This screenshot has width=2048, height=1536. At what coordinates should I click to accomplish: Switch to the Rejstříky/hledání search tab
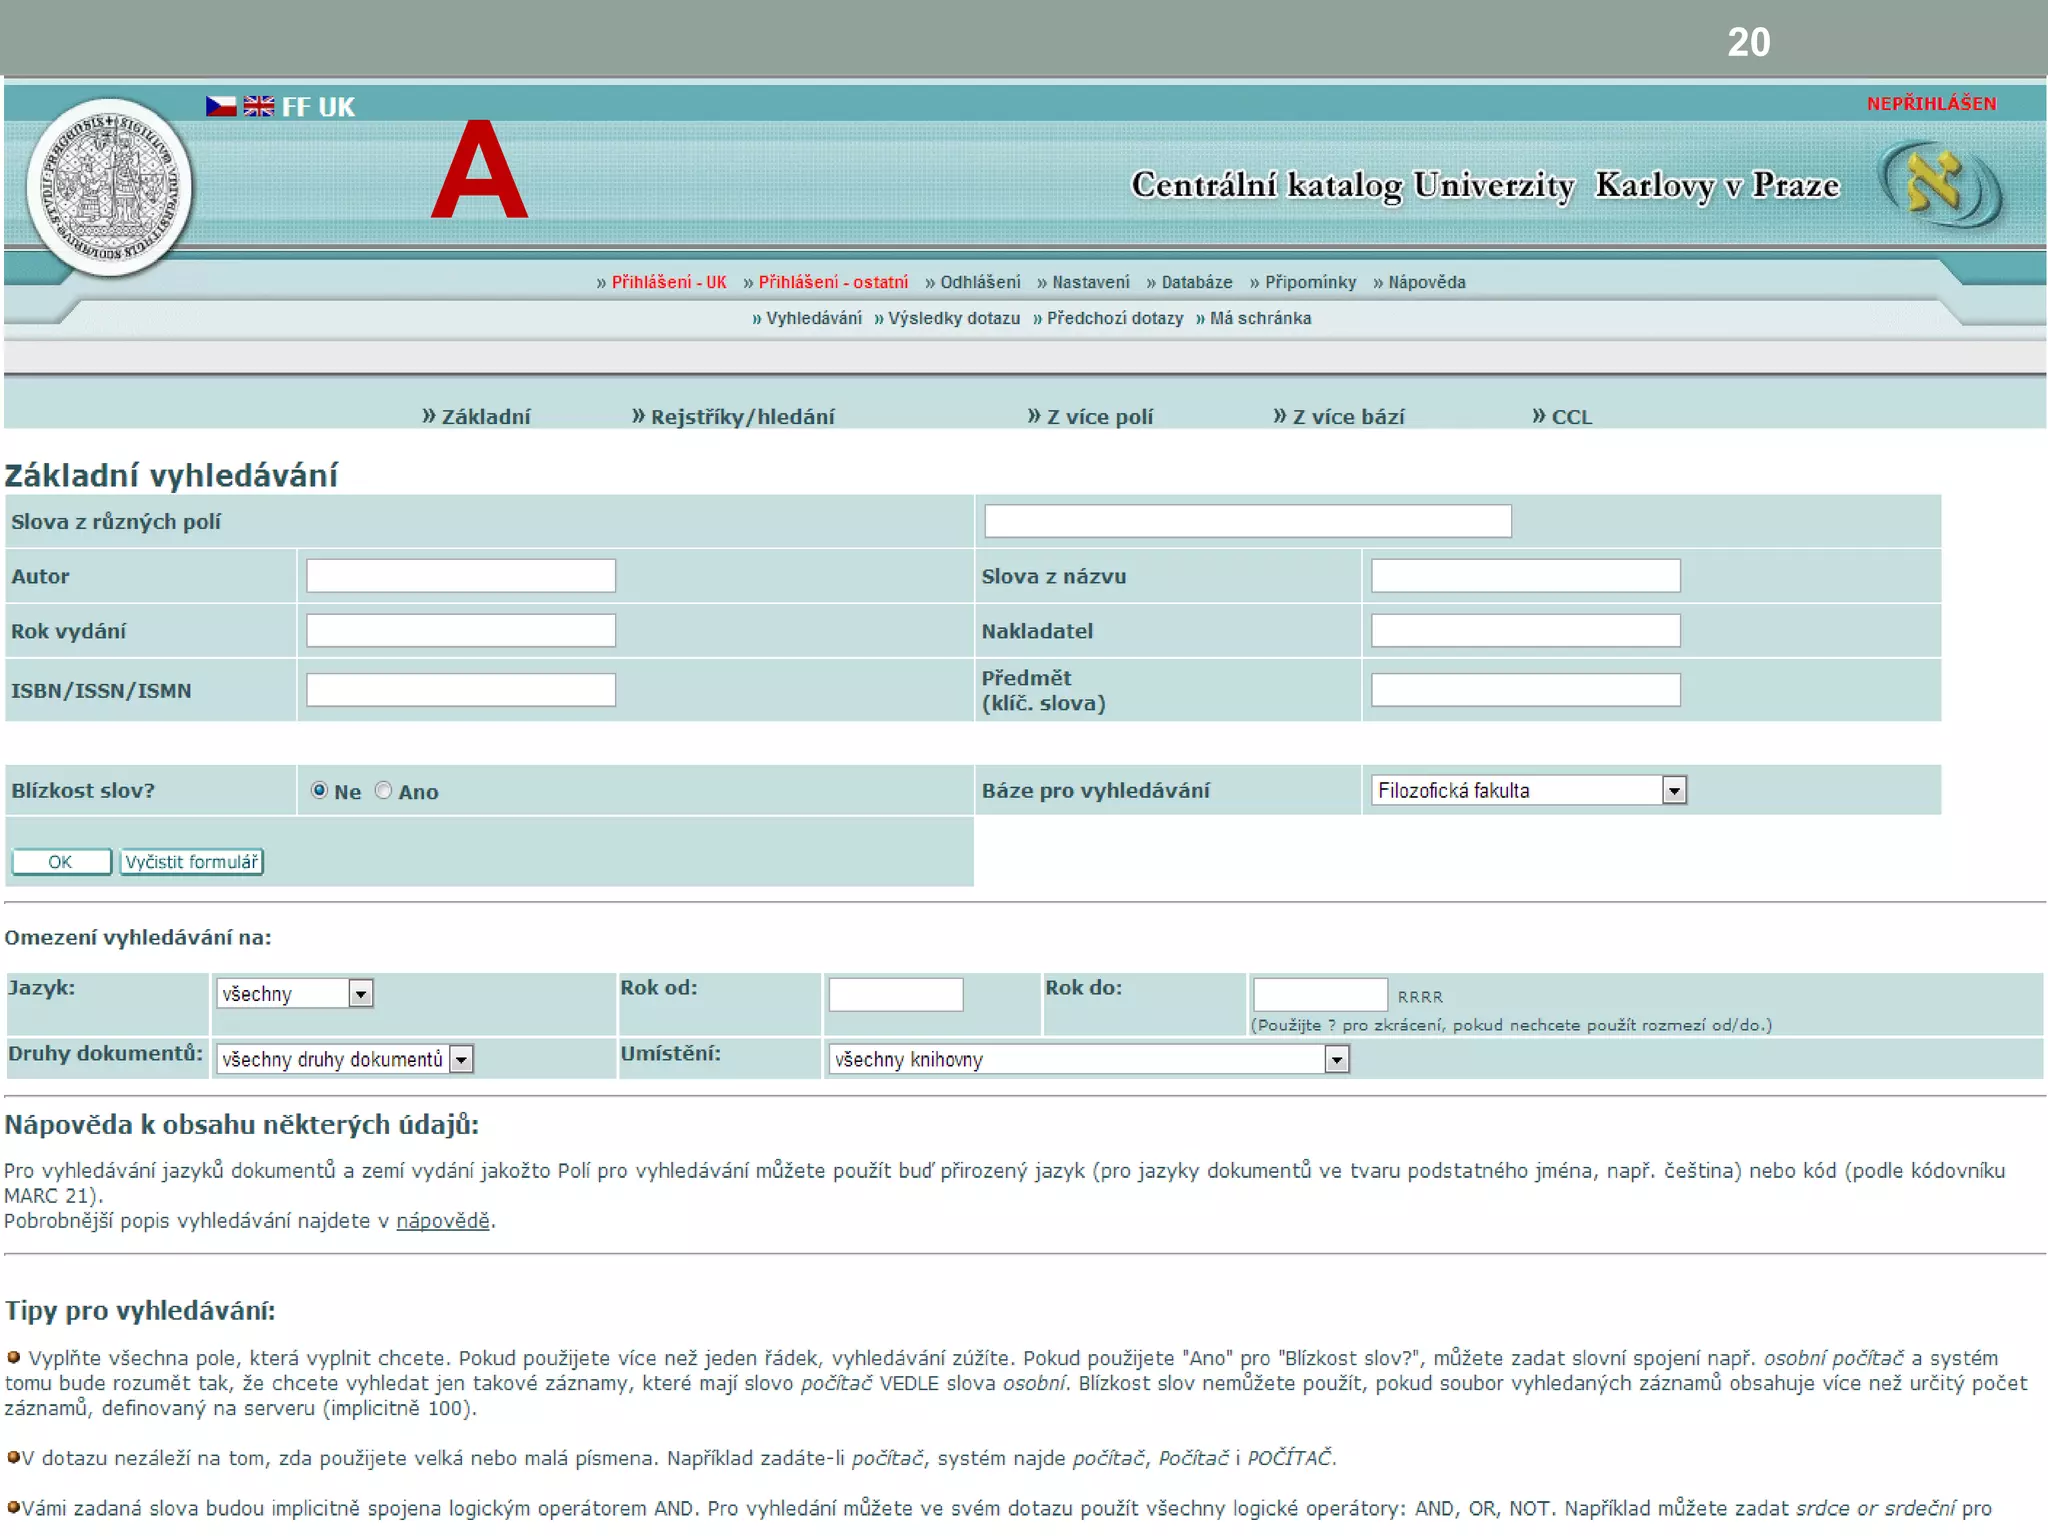(741, 416)
